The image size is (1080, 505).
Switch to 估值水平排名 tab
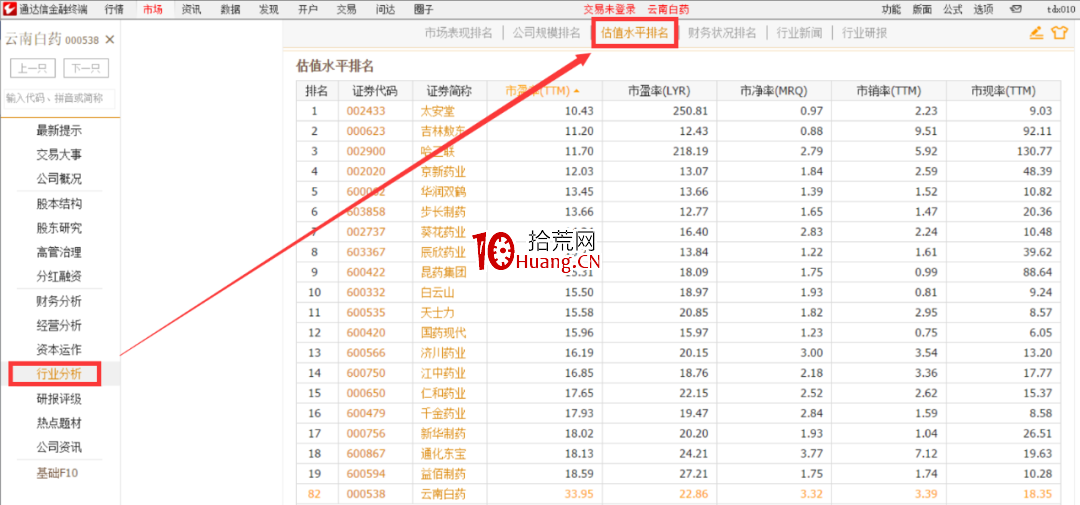tap(635, 33)
